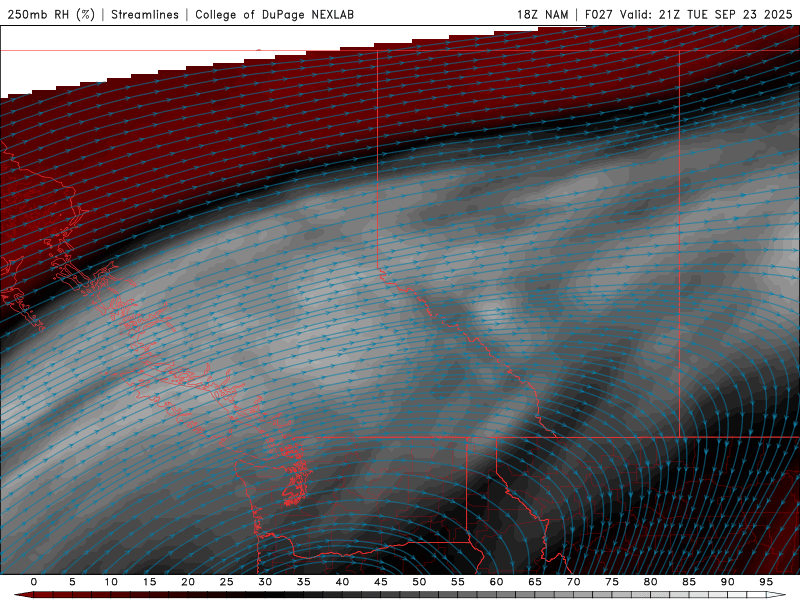Click the colorbar label "30"
The image size is (800, 600).
point(265,582)
